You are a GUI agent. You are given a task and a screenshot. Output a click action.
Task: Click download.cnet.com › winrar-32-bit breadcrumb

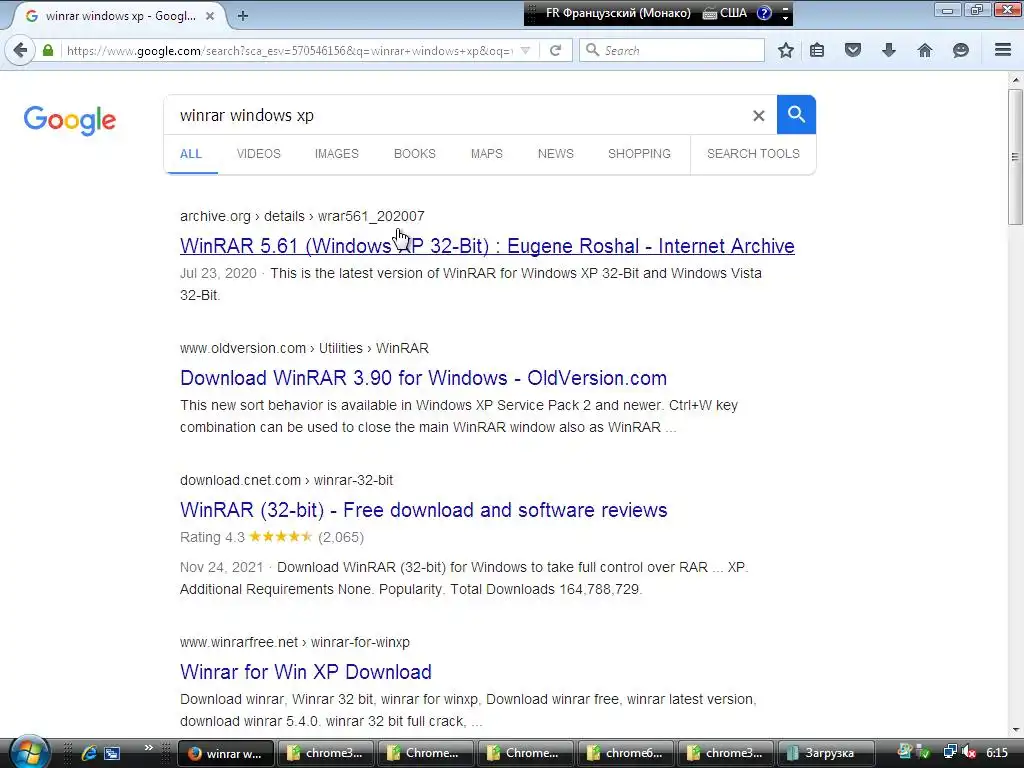[287, 480]
